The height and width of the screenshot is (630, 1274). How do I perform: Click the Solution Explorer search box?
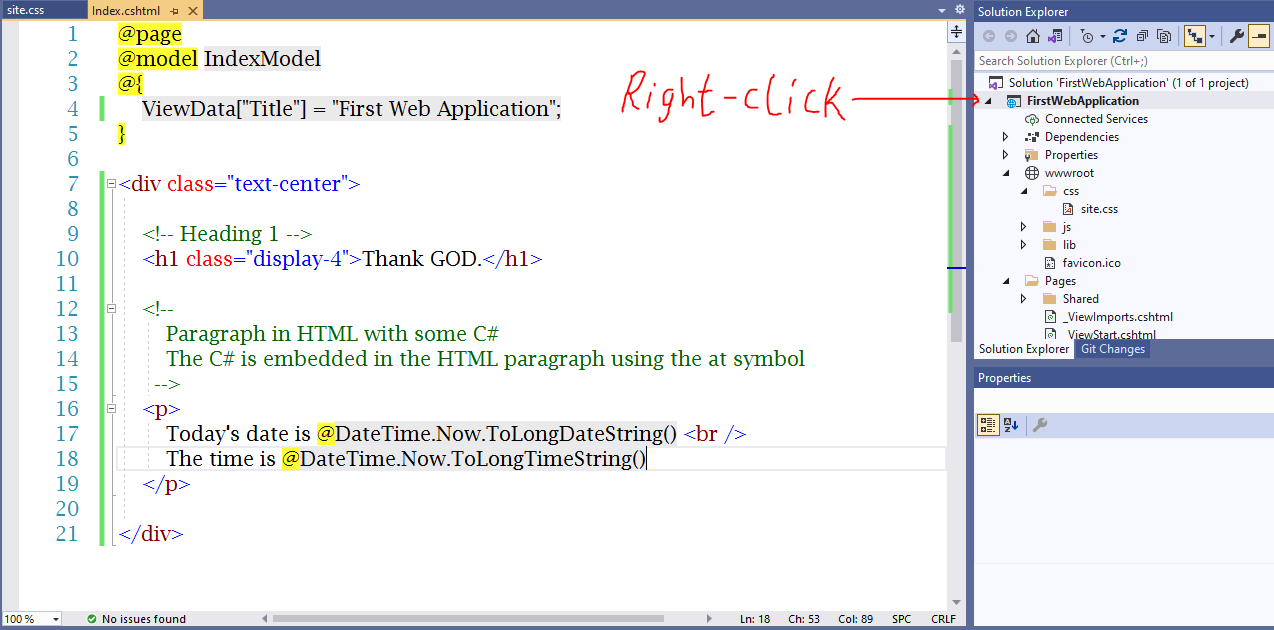point(1123,61)
